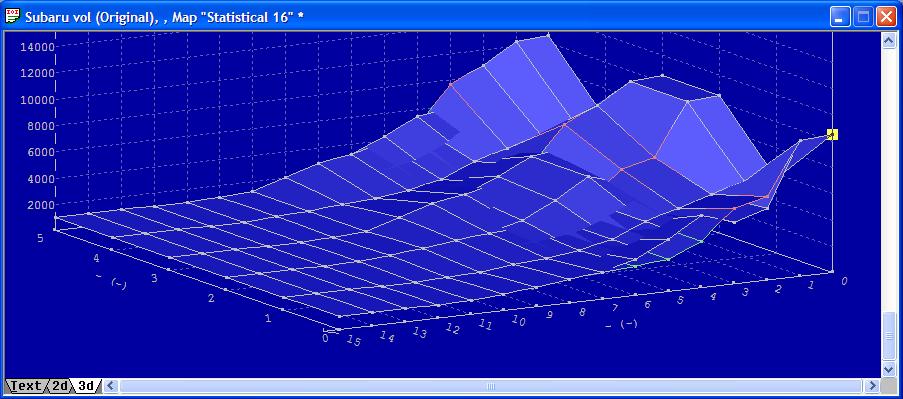The height and width of the screenshot is (399, 903).
Task: Click the 6000 value axis label
Action: coord(40,153)
